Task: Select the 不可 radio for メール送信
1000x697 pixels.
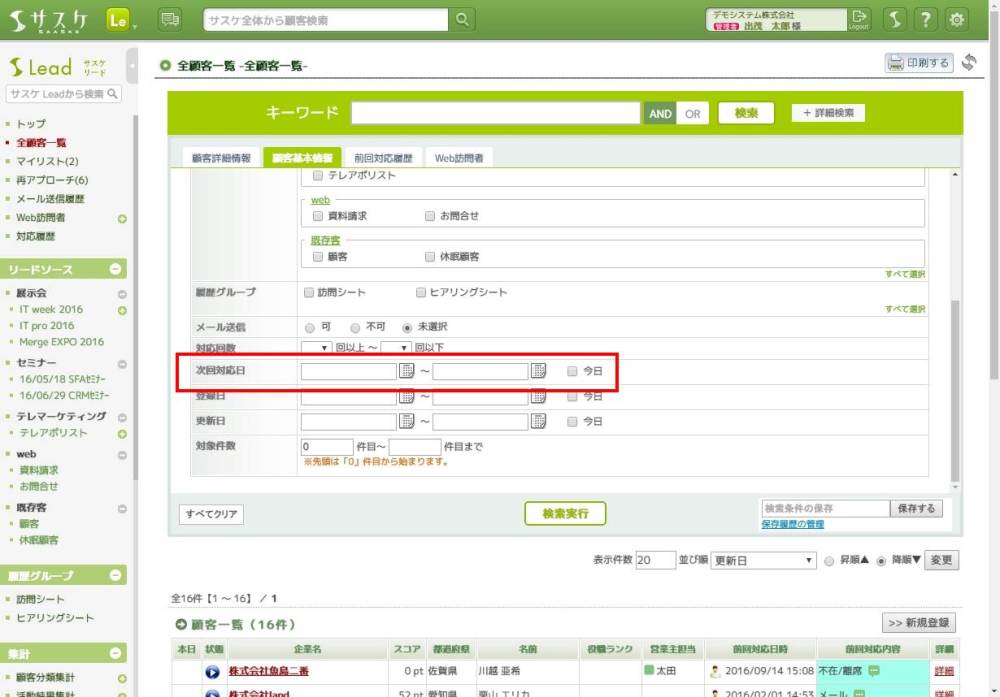Action: tap(355, 327)
